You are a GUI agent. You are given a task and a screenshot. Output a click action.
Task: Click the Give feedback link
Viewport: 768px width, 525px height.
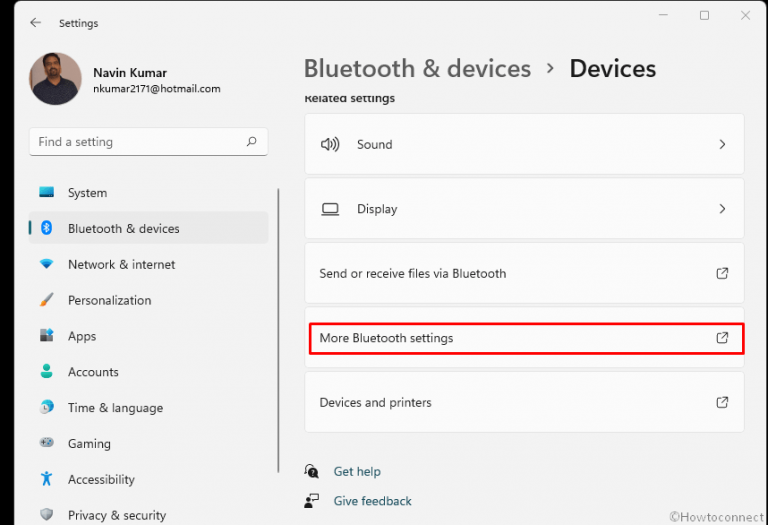pyautogui.click(x=372, y=501)
